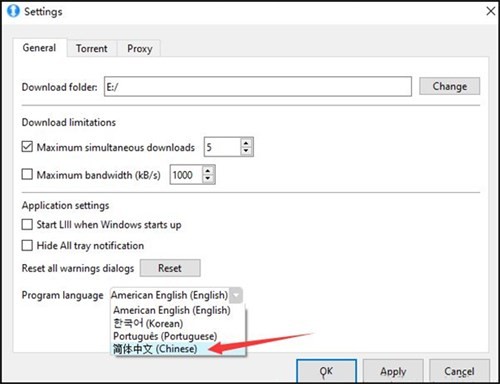Image resolution: width=500 pixels, height=384 pixels.
Task: Decrease the simultaneous downloads count
Action: pyautogui.click(x=246, y=151)
